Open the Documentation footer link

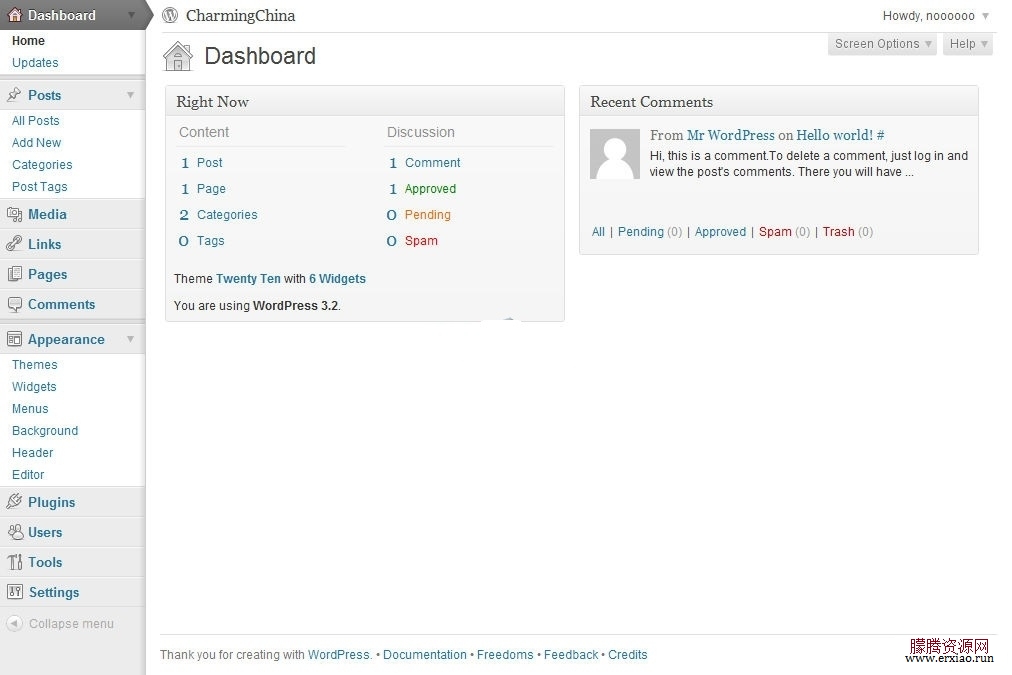point(425,654)
